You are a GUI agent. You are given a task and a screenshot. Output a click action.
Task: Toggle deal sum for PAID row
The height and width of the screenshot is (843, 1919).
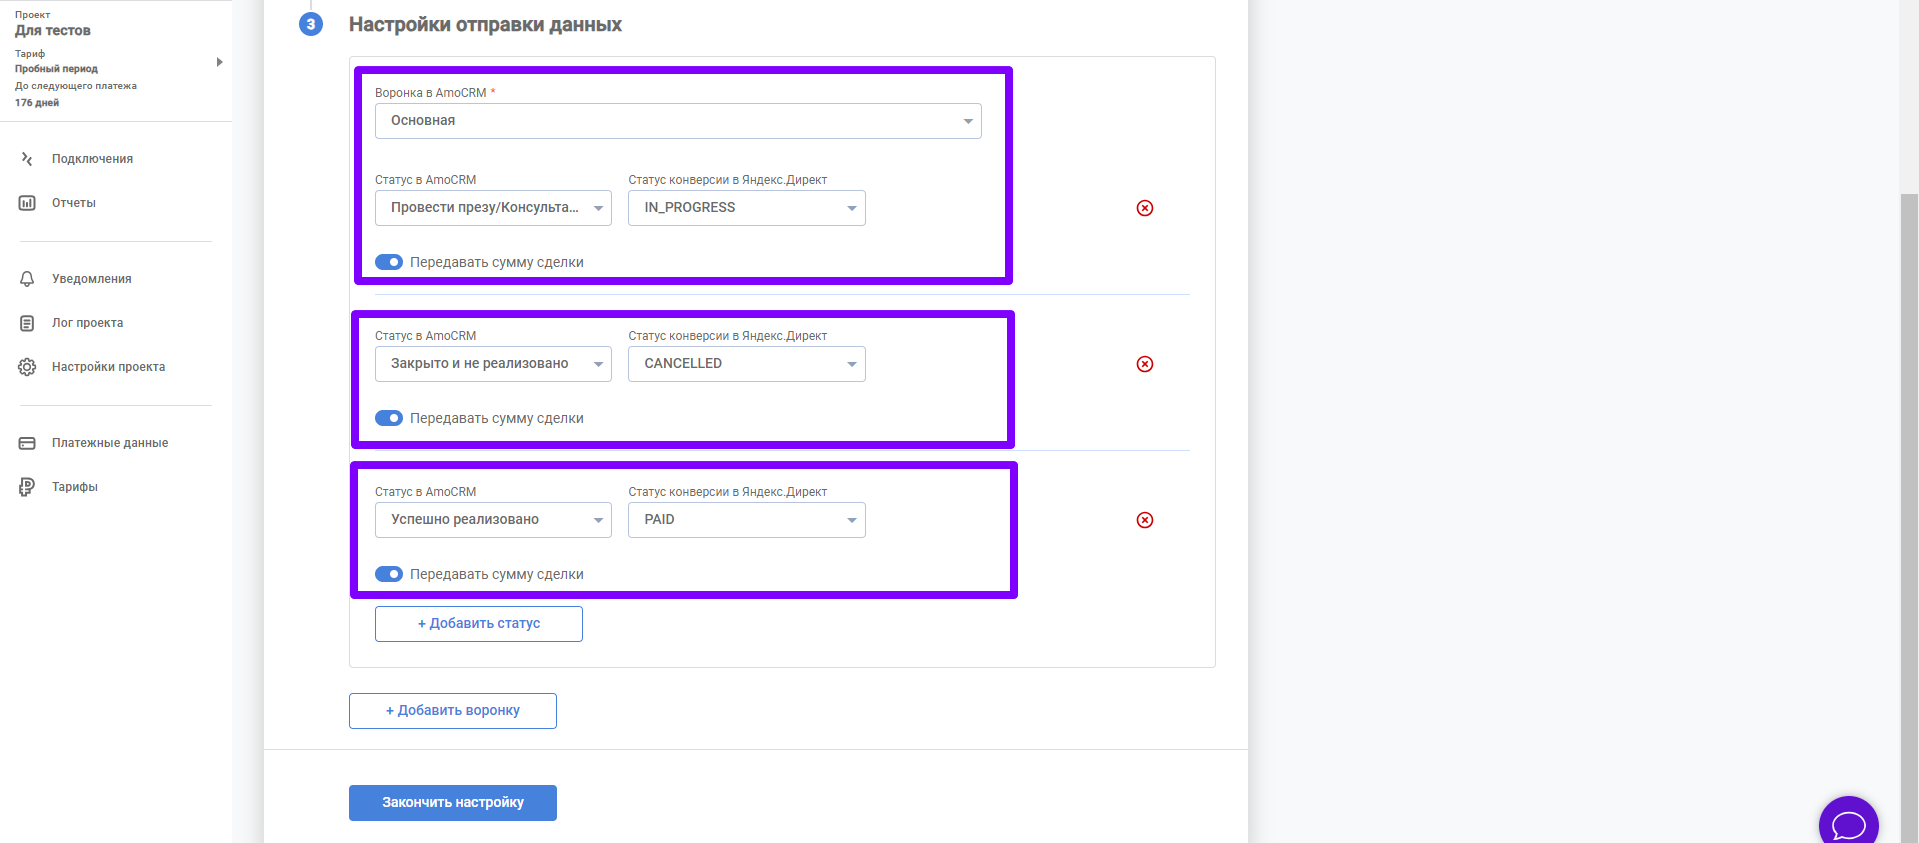click(389, 574)
